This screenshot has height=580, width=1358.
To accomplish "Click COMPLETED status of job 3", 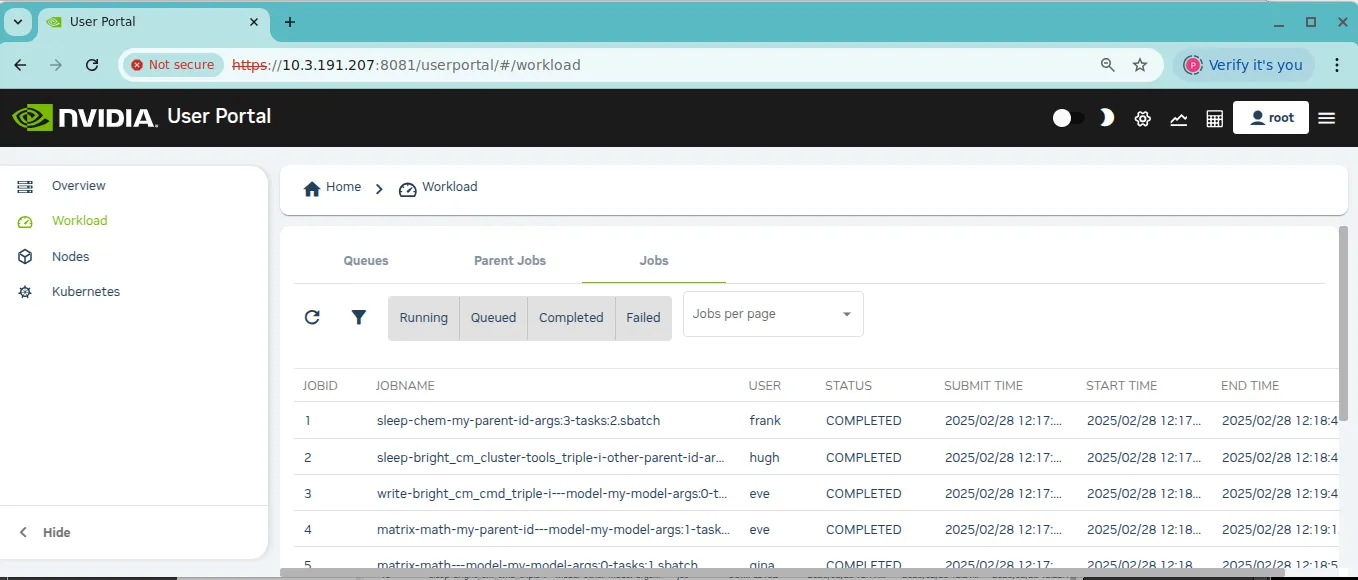I will click(x=864, y=493).
